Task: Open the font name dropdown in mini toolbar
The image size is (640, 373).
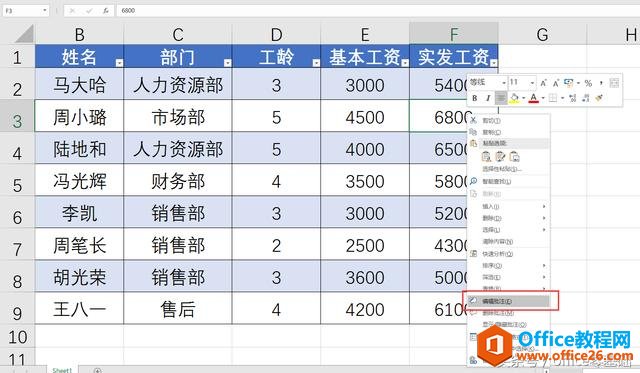Action: point(504,83)
